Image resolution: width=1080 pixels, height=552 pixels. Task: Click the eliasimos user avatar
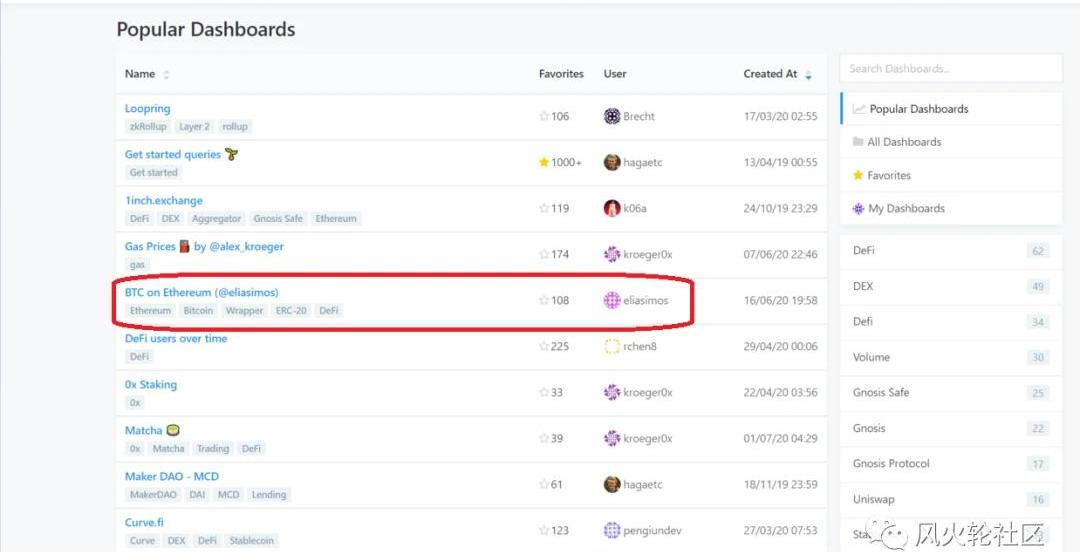[612, 300]
